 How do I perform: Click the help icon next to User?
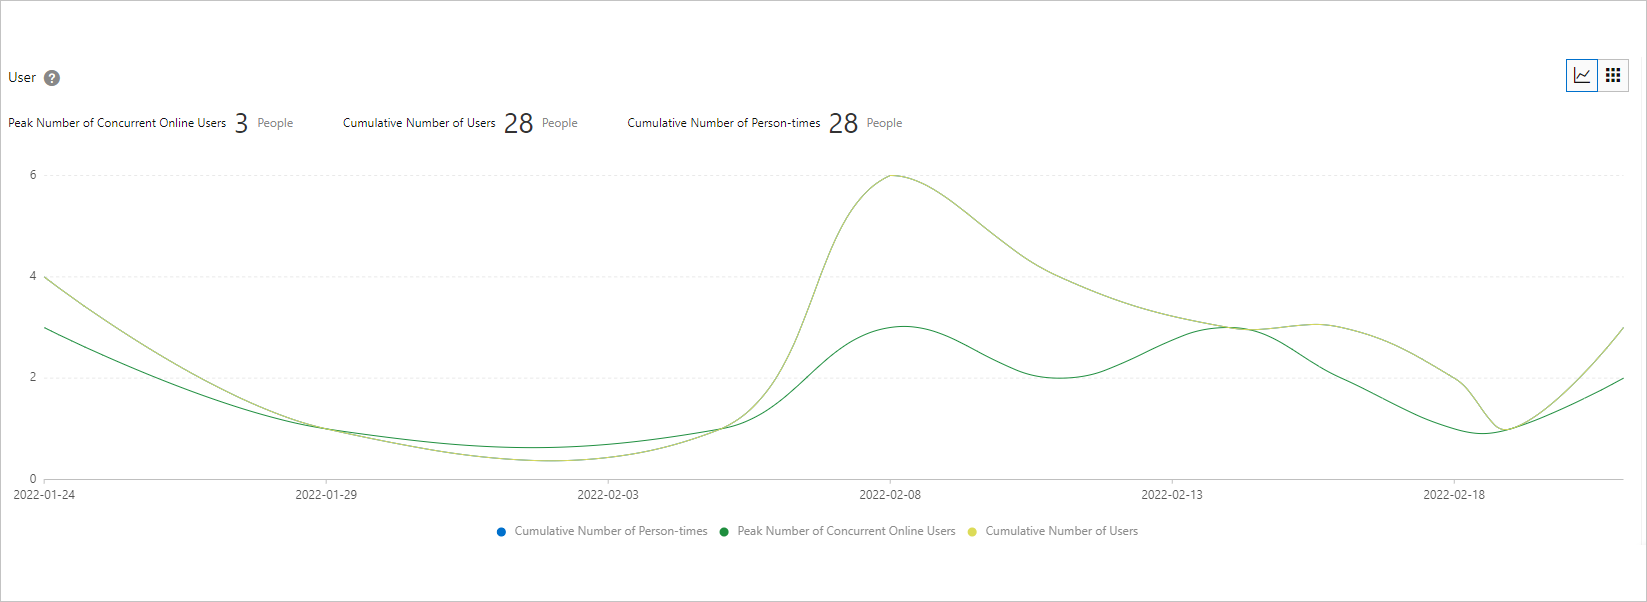tap(52, 78)
